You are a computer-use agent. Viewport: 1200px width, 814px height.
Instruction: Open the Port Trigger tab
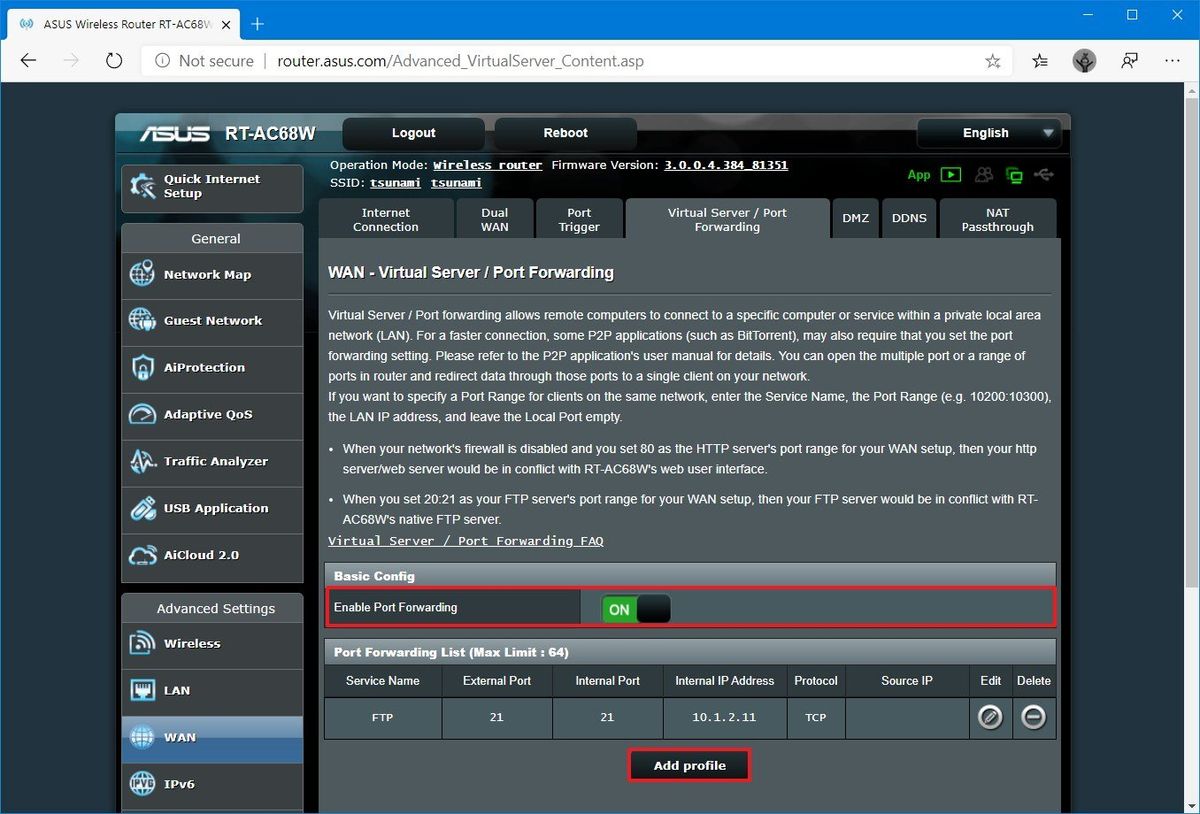pyautogui.click(x=579, y=218)
